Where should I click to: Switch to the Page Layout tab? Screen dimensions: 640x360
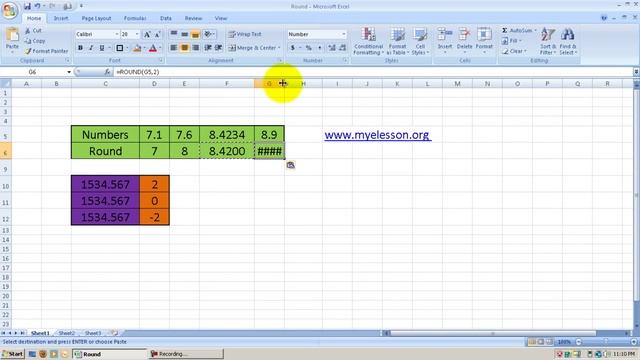[96, 18]
